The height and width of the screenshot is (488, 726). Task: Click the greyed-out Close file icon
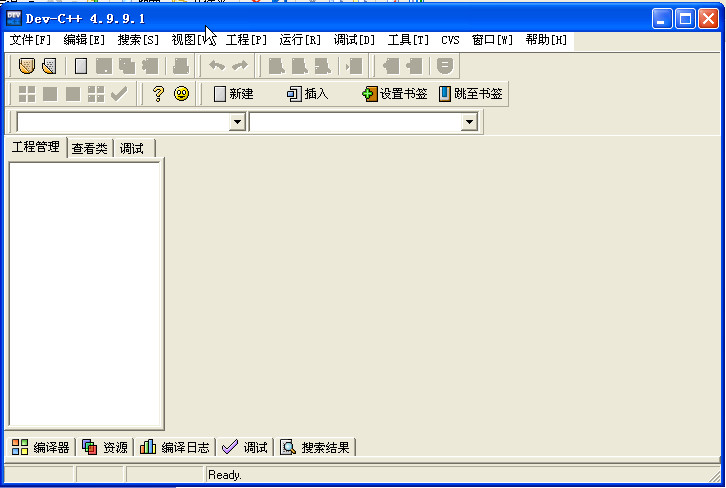[150, 66]
